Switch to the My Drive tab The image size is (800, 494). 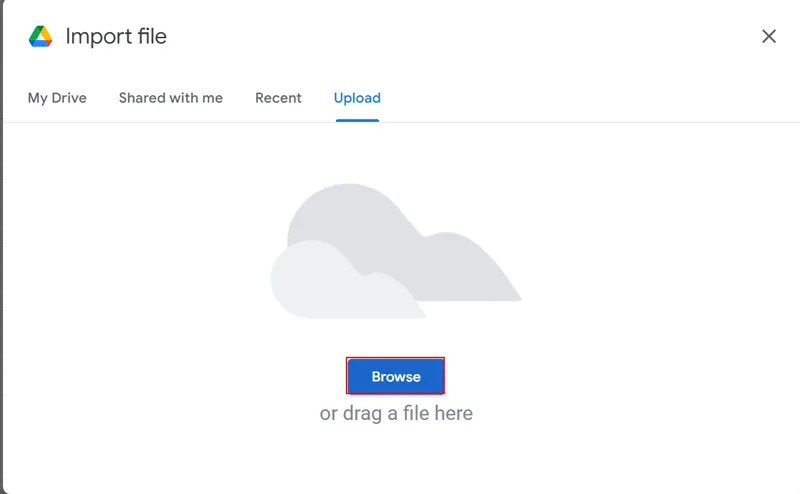click(x=57, y=98)
